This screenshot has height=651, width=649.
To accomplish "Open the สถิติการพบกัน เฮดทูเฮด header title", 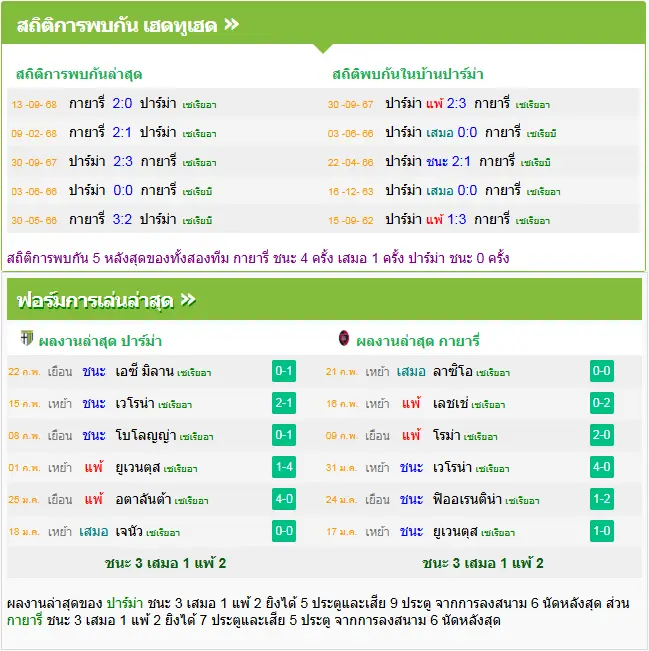I will pyautogui.click(x=117, y=26).
